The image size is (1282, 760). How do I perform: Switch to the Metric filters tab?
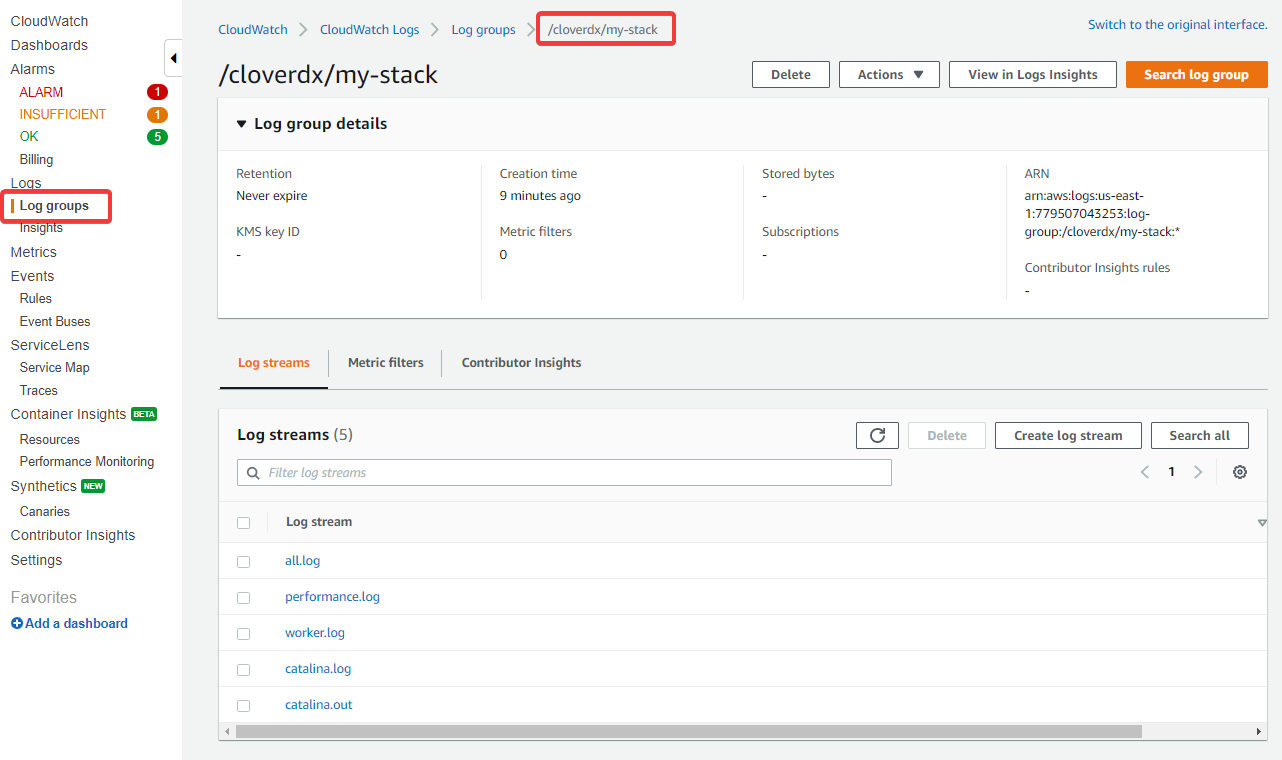tap(385, 362)
